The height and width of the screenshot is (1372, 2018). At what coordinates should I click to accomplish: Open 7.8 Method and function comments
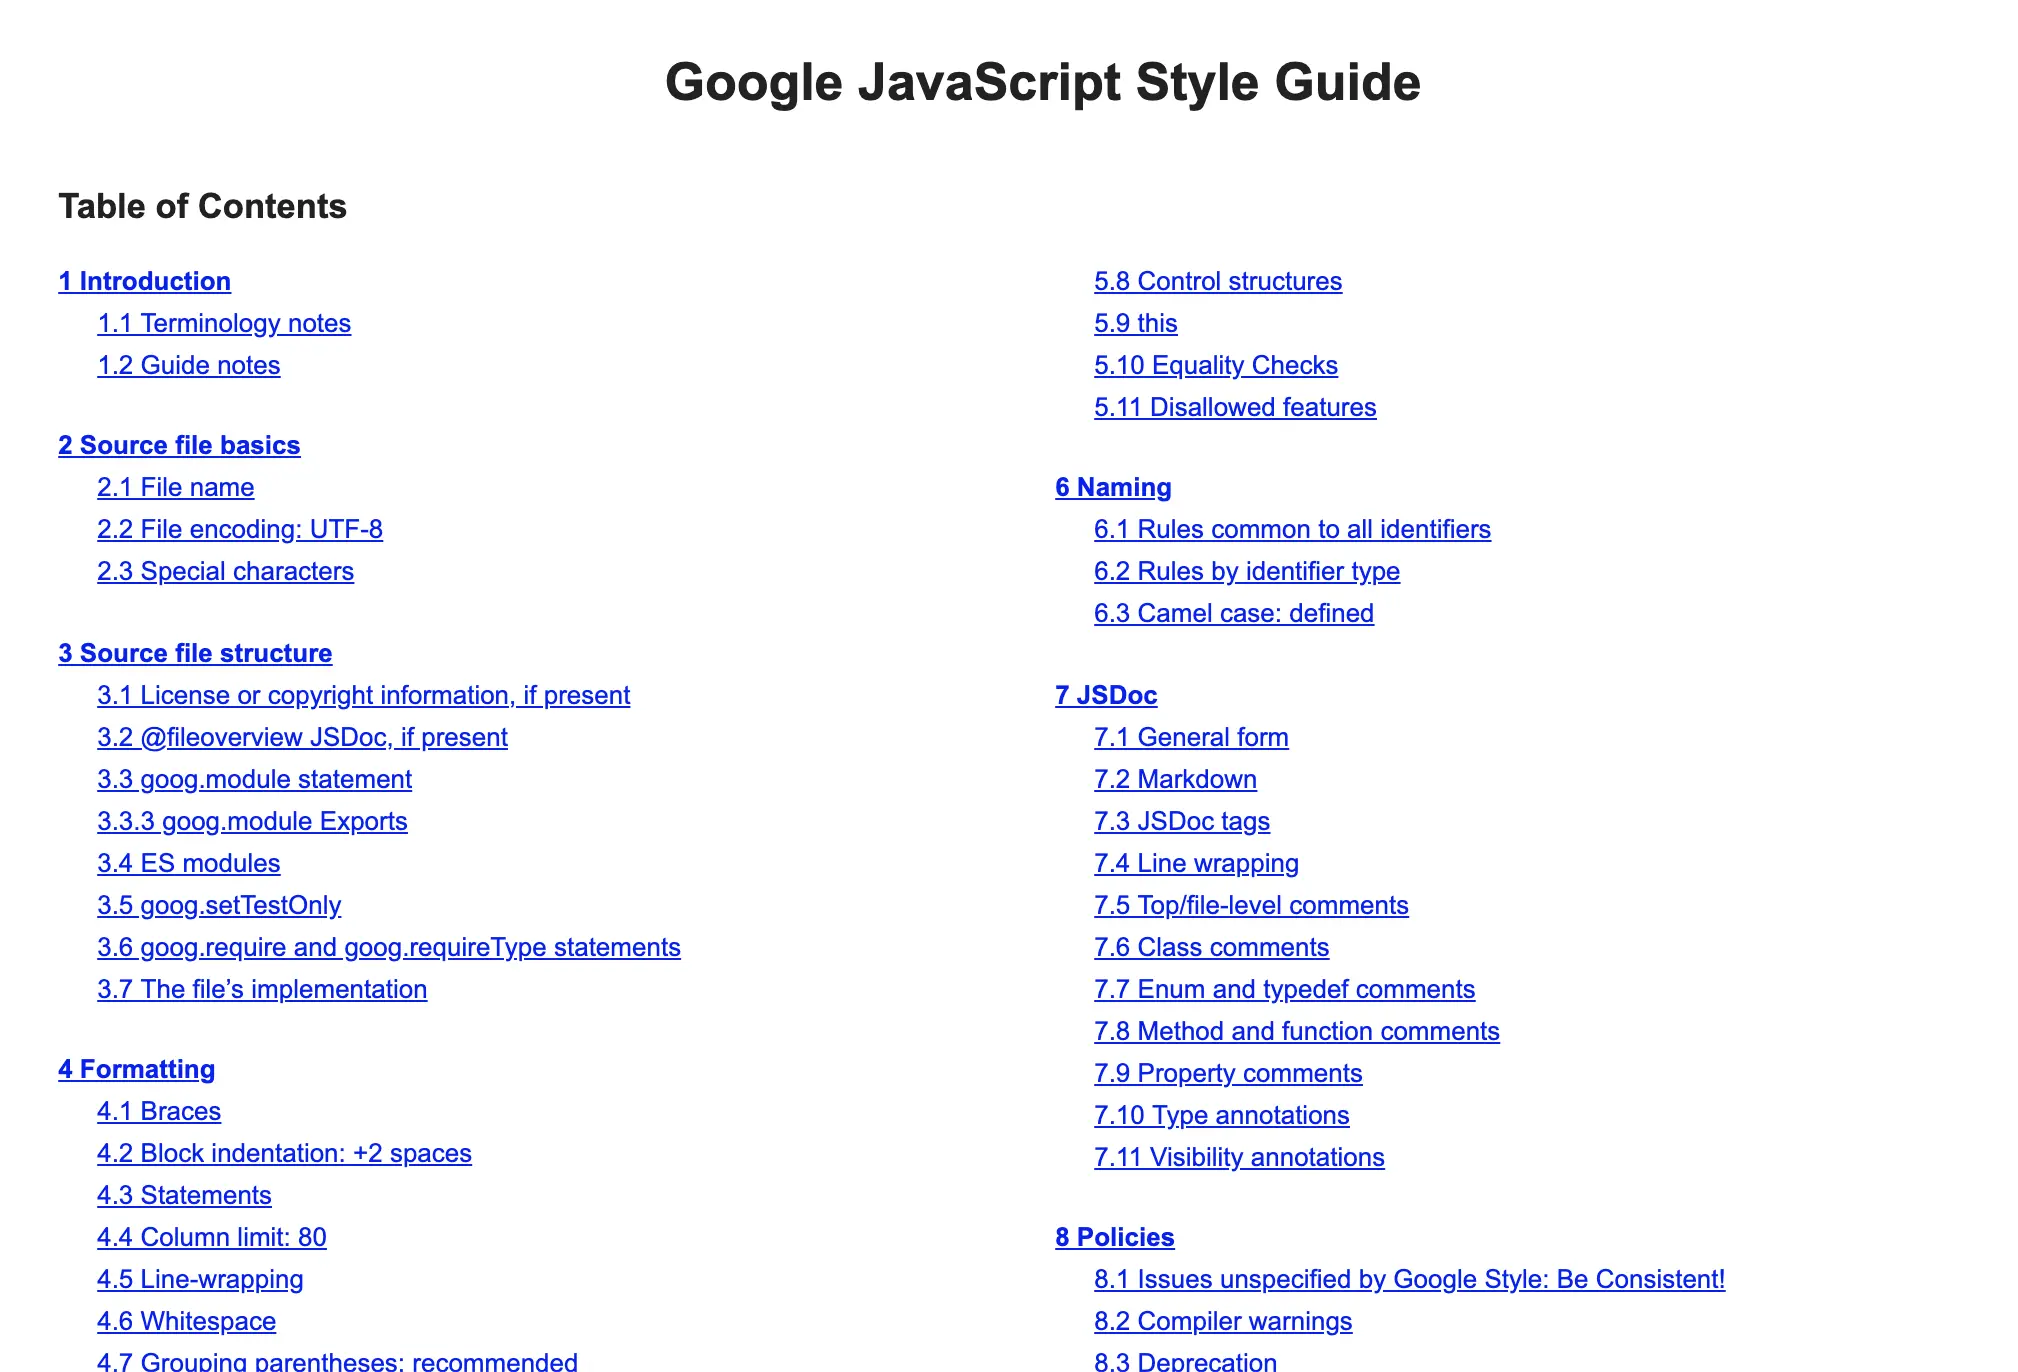click(x=1297, y=1031)
